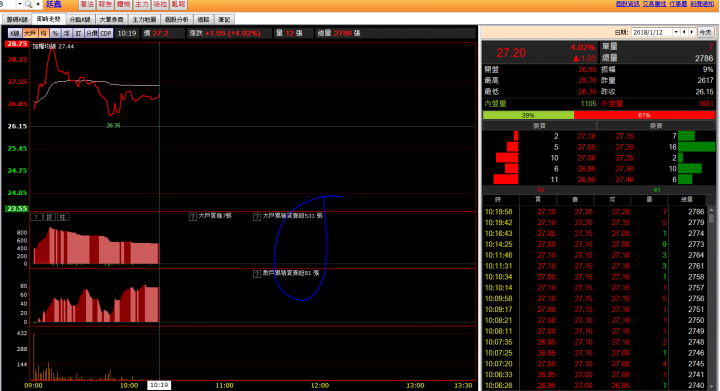Go to next date with right arrow
Screen dimensions: 720x391
[x=692, y=32]
